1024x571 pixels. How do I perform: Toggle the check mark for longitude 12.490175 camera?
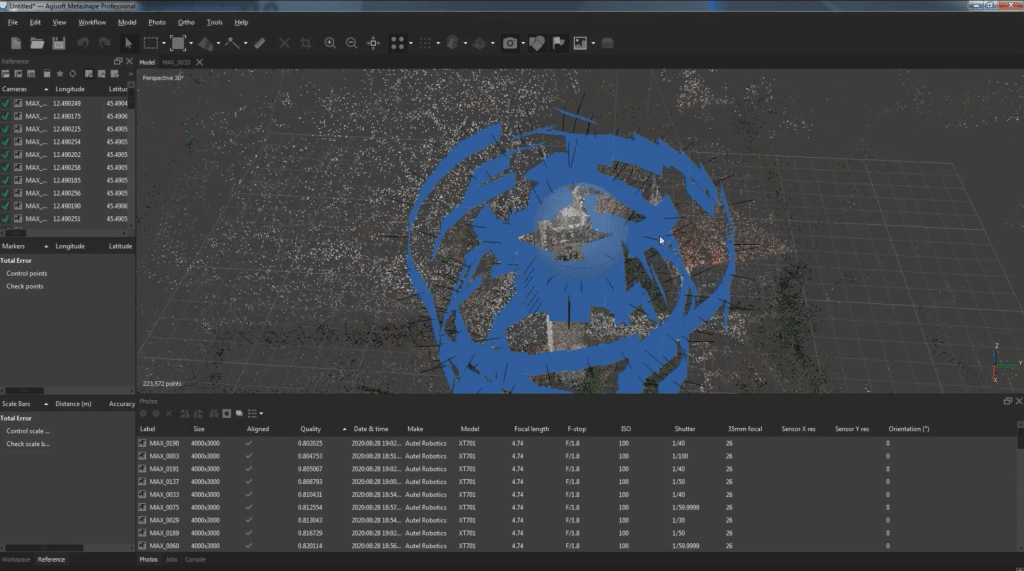[x=6, y=116]
